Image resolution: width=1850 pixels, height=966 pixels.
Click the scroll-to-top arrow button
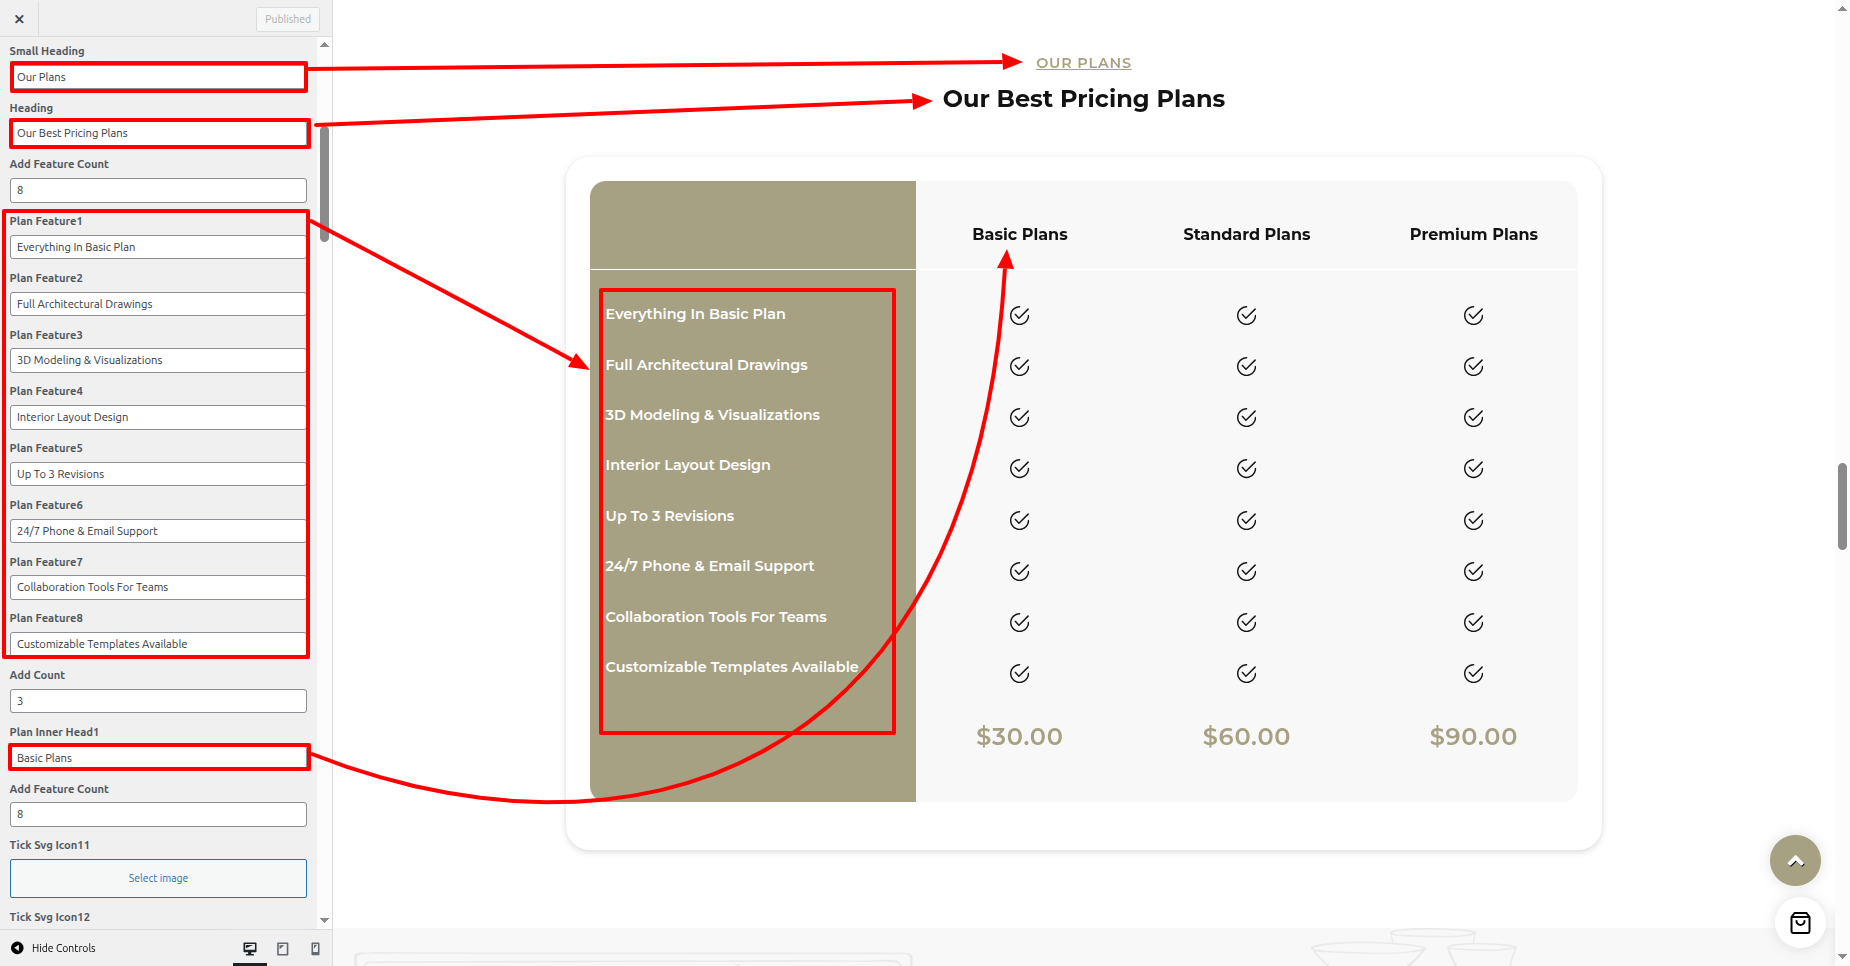click(x=1795, y=860)
